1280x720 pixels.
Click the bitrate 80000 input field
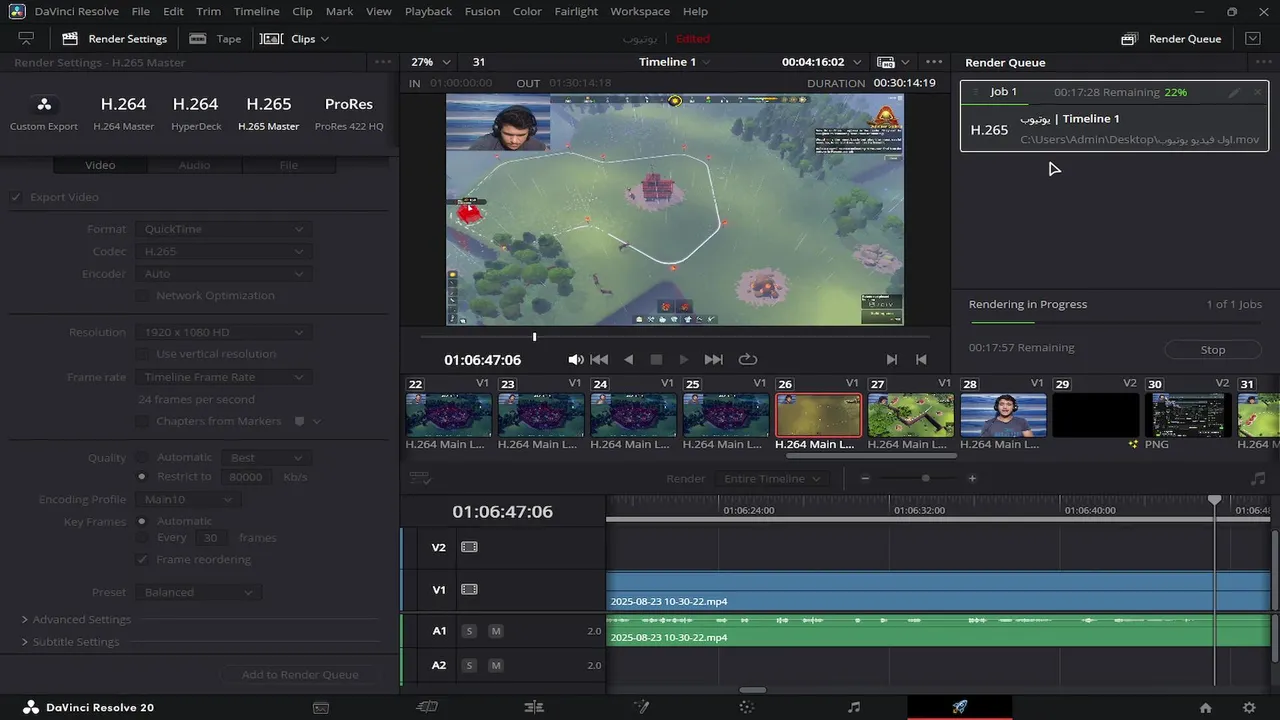click(x=246, y=477)
